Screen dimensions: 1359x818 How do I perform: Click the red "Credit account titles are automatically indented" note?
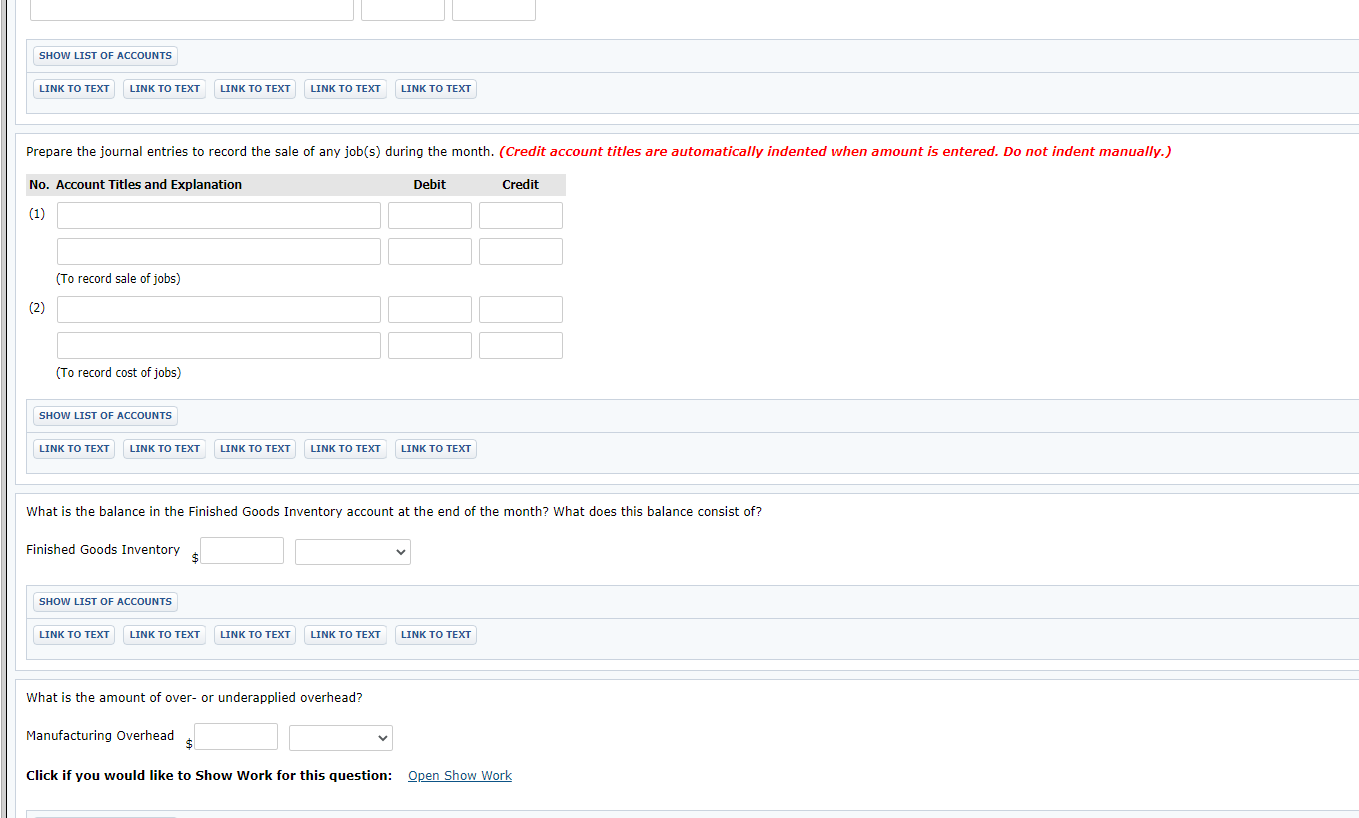(835, 152)
